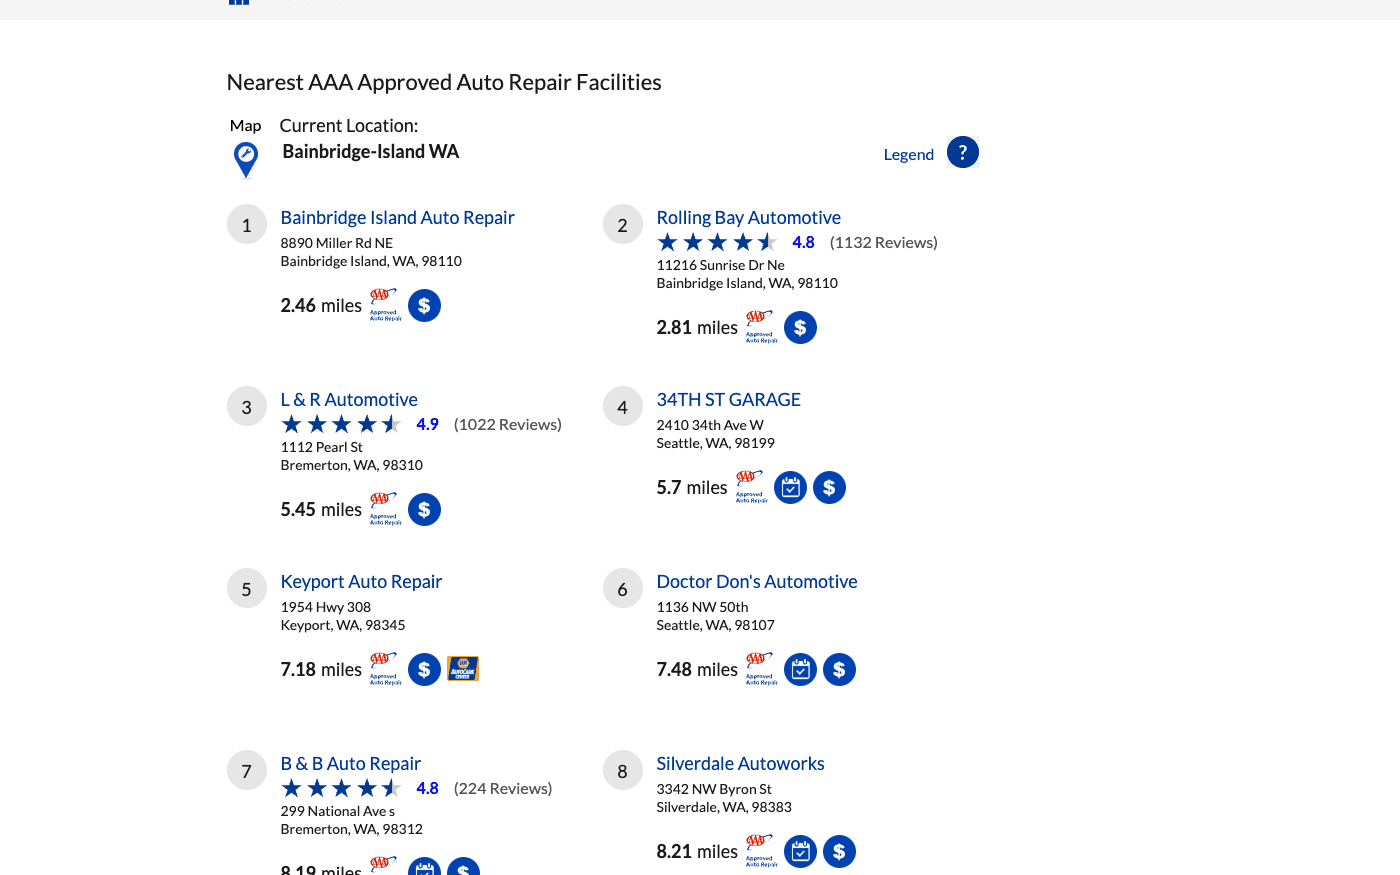This screenshot has height=875, width=1400.
Task: Click NAPA AutoCare badge for Keyport Auto Repair
Action: pyautogui.click(x=463, y=669)
